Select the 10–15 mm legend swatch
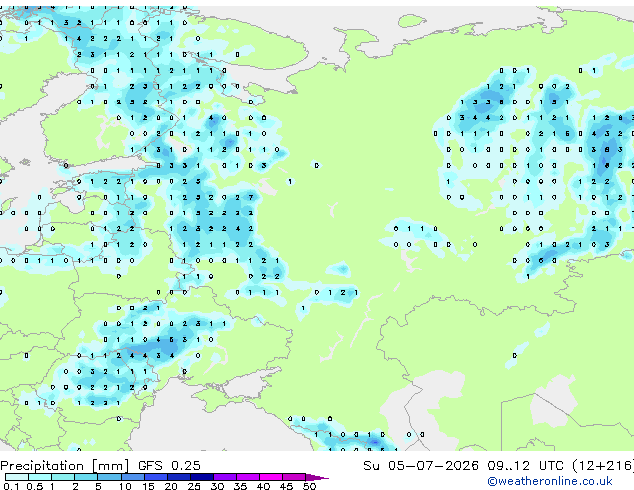Screen dimensions: 634x490 point(133,477)
